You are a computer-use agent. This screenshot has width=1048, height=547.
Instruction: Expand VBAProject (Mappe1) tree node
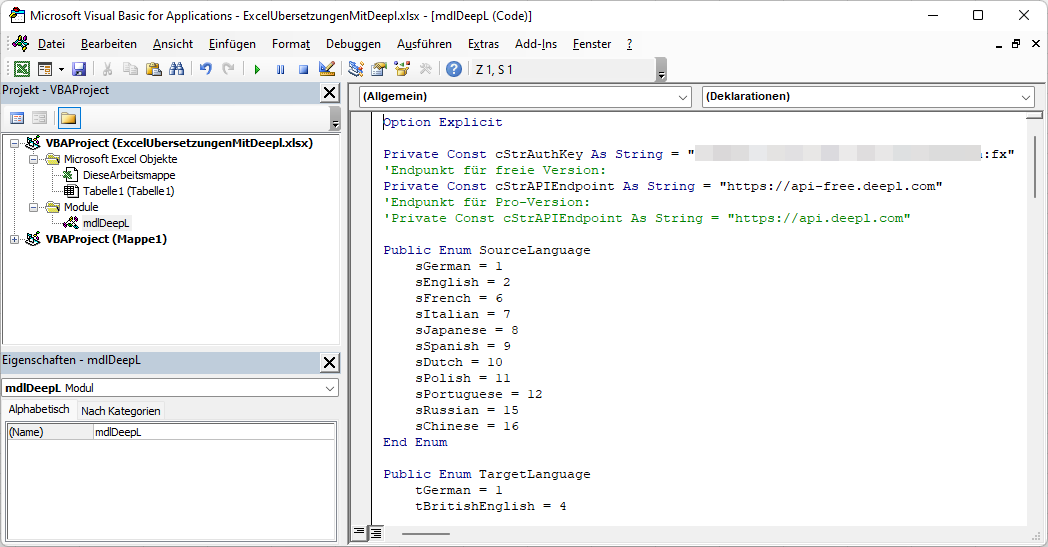[x=15, y=239]
